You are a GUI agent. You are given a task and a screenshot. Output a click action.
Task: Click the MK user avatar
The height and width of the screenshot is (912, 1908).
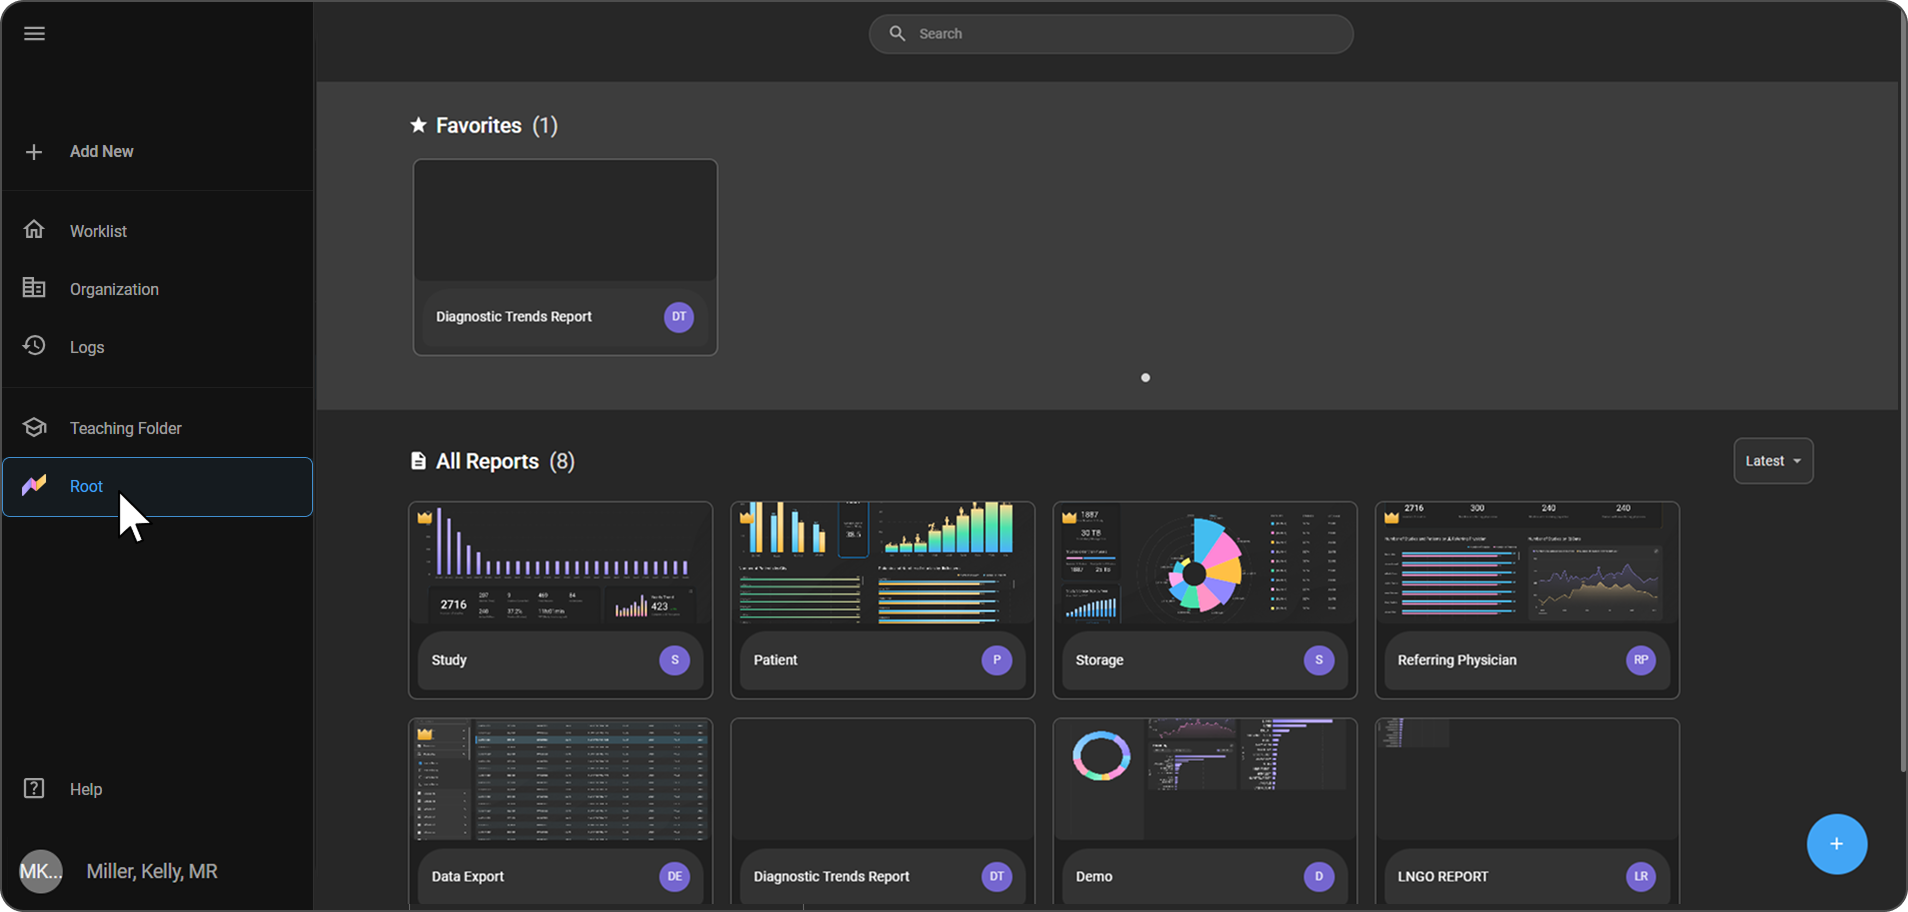click(x=41, y=871)
